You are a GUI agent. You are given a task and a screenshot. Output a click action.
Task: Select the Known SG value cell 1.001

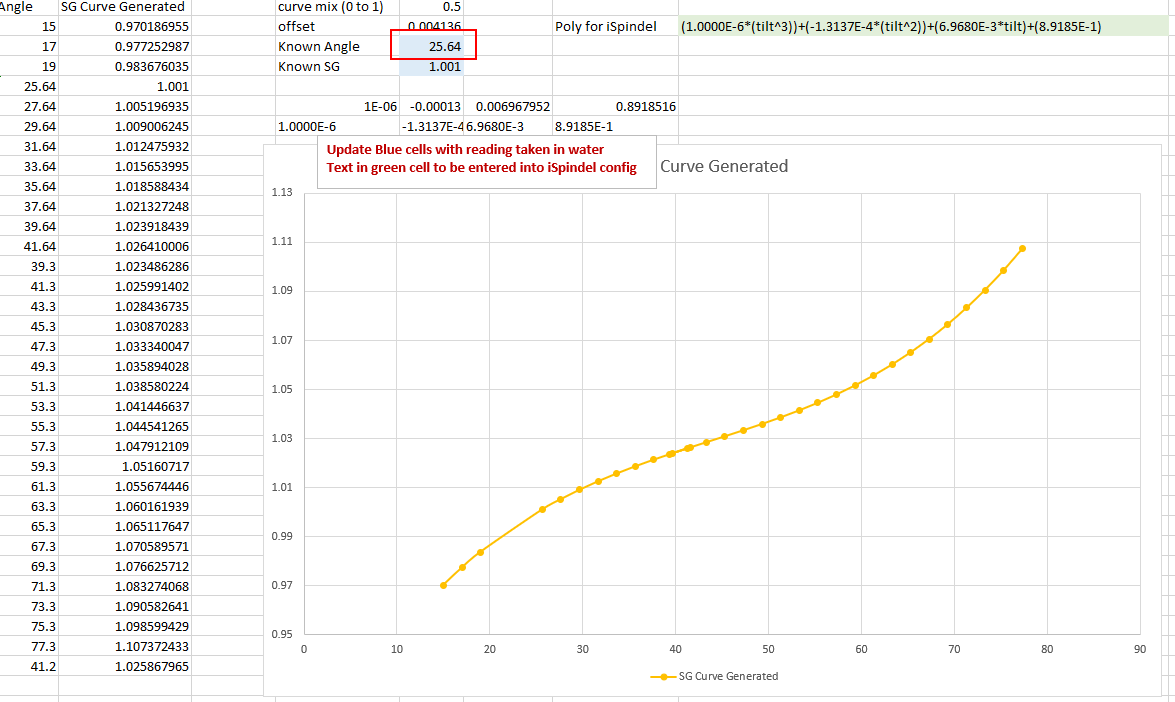point(431,66)
